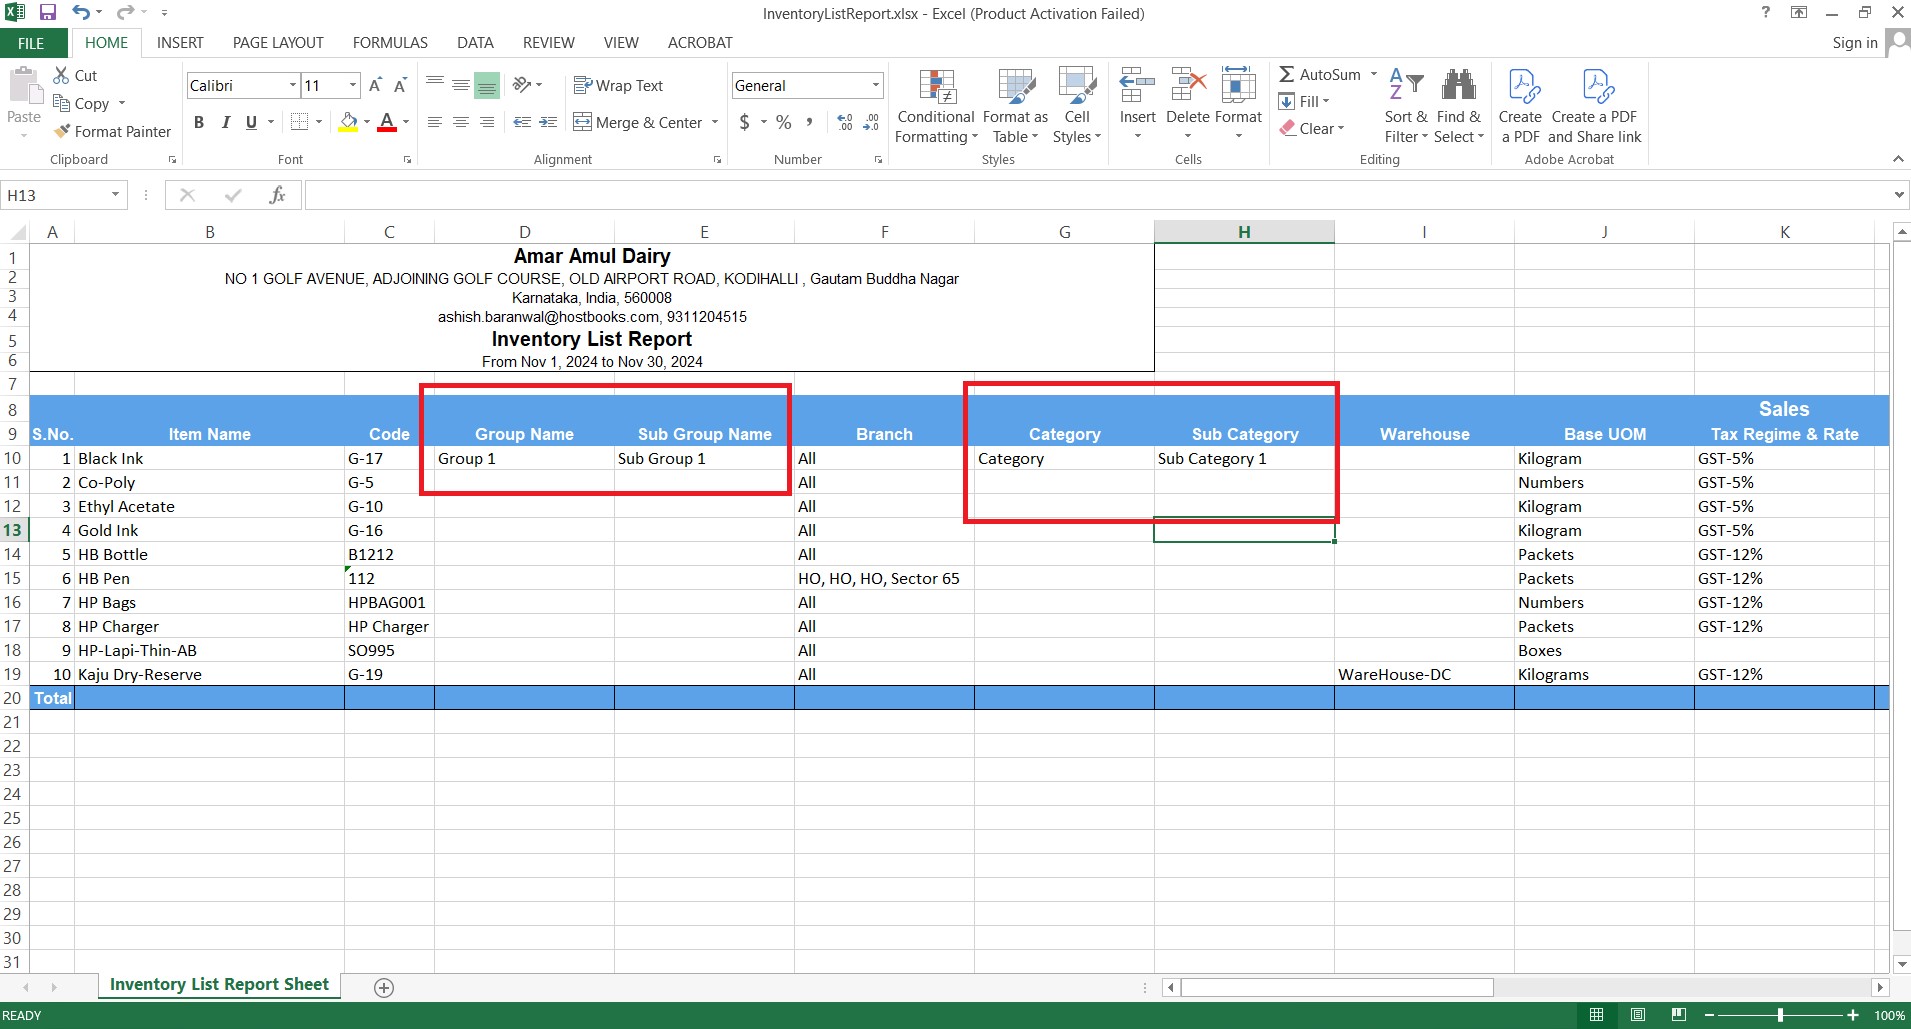Toggle Bold formatting
The image size is (1911, 1029).
coord(199,122)
